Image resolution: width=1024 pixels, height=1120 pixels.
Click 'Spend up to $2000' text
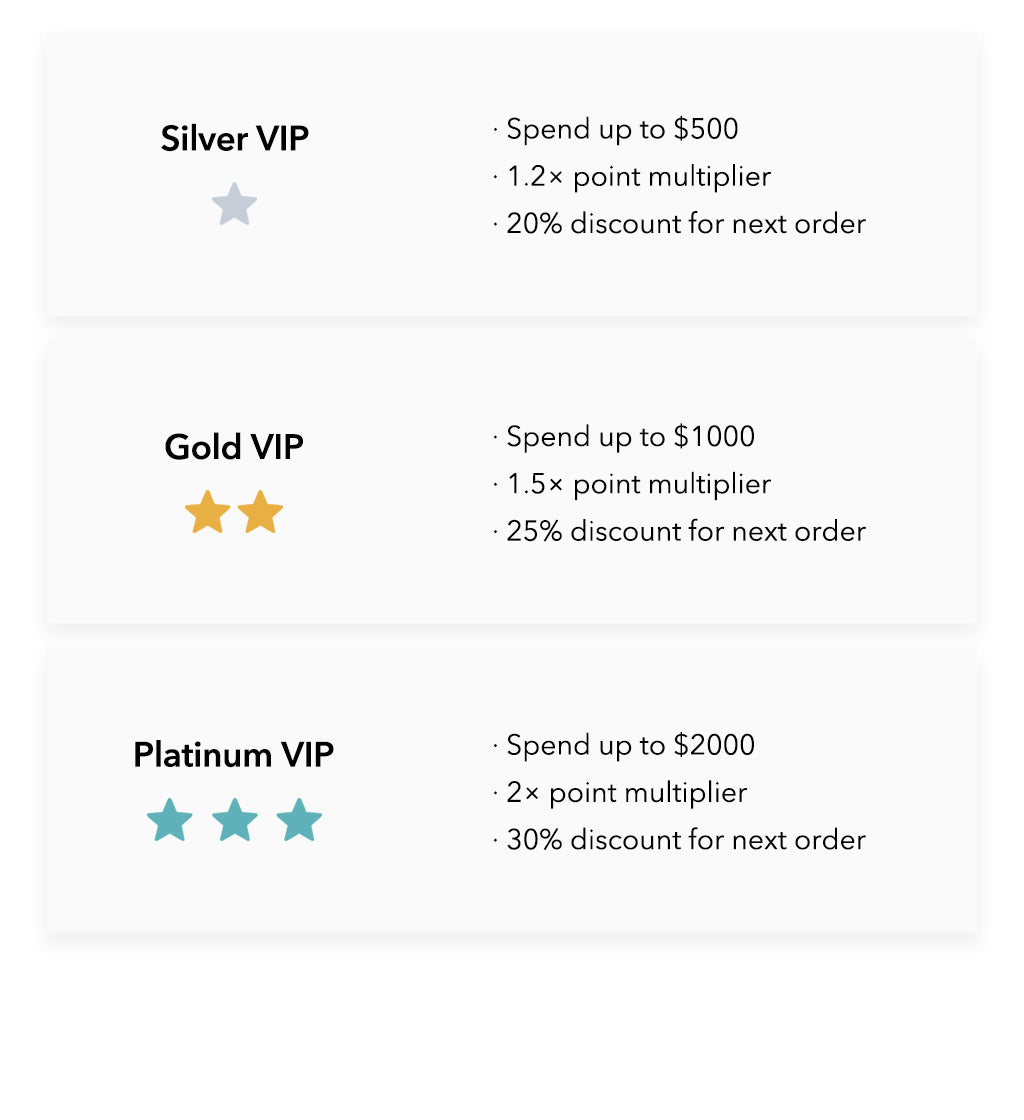pyautogui.click(x=630, y=745)
